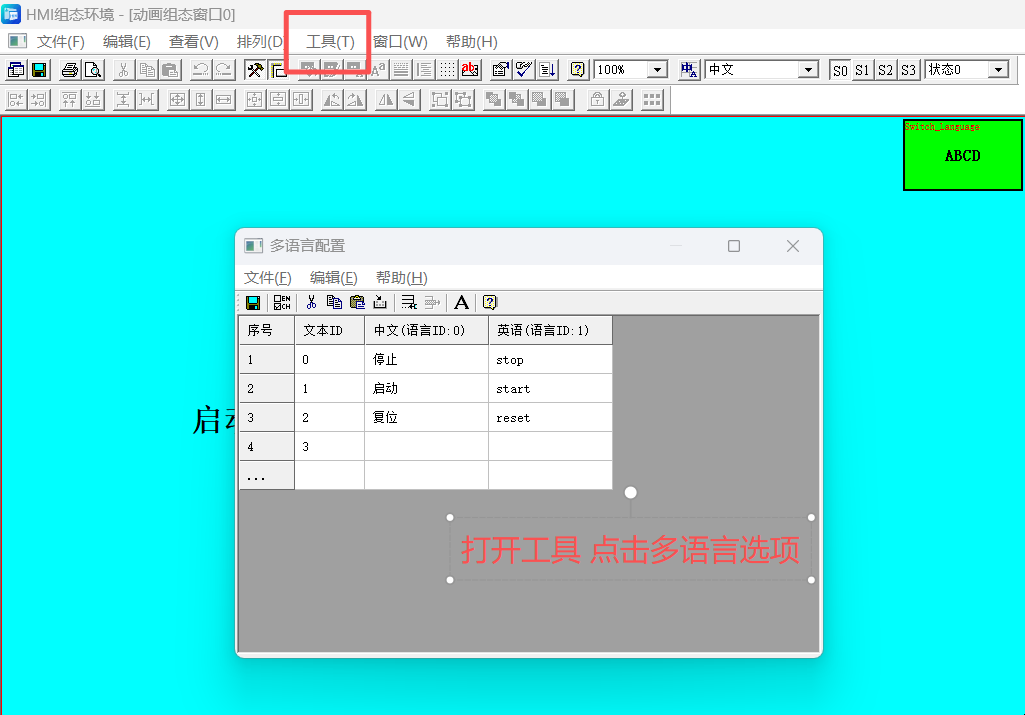This screenshot has height=715, width=1025.
Task: Click the save project icon in main toolbar
Action: [x=39, y=69]
